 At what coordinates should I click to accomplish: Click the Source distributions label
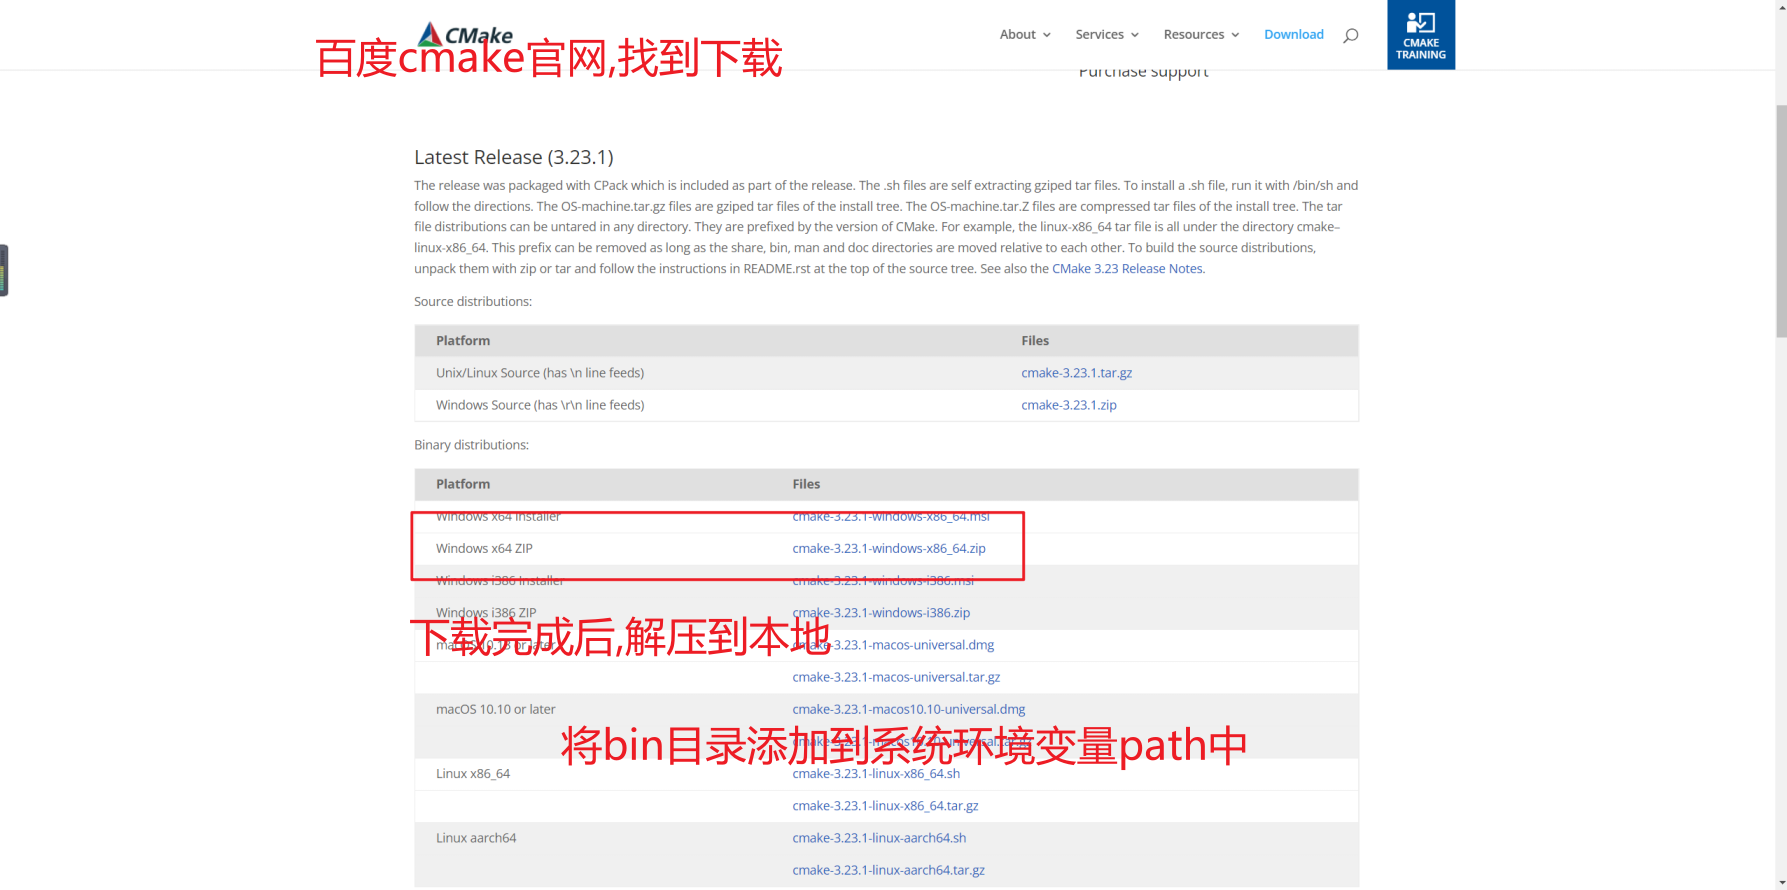[x=473, y=301]
